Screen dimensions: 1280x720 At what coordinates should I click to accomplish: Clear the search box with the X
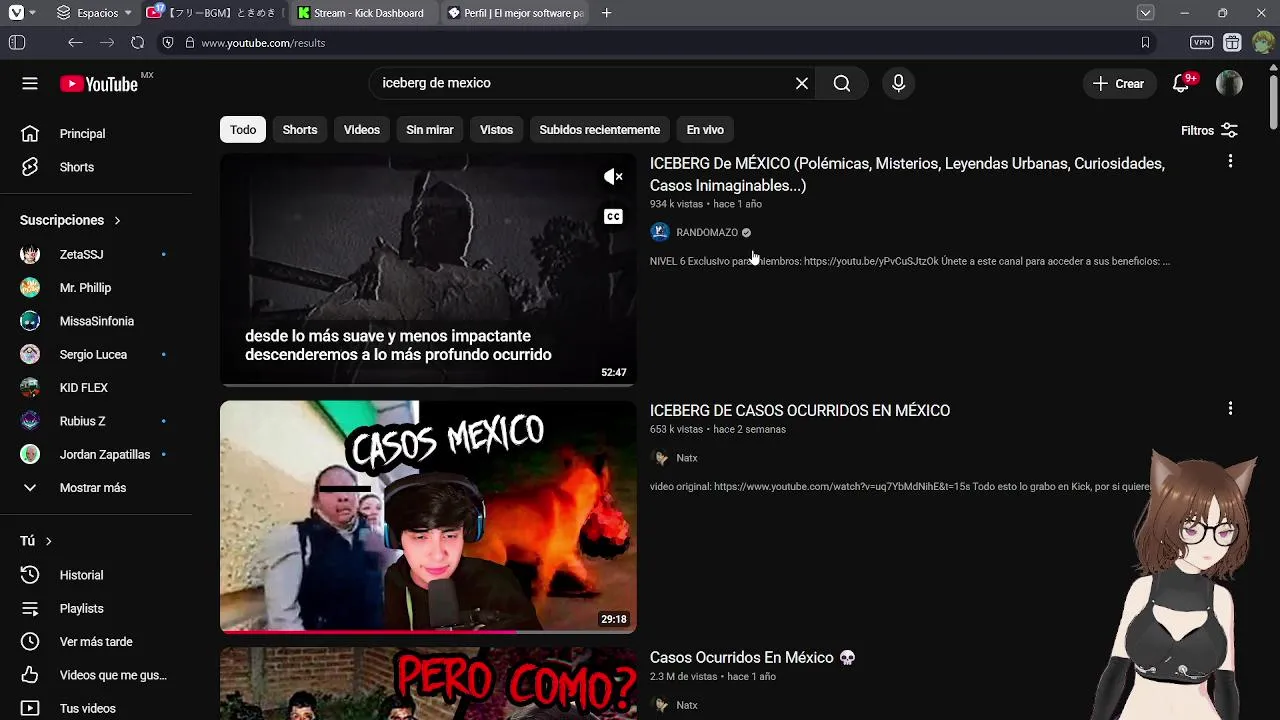click(802, 83)
